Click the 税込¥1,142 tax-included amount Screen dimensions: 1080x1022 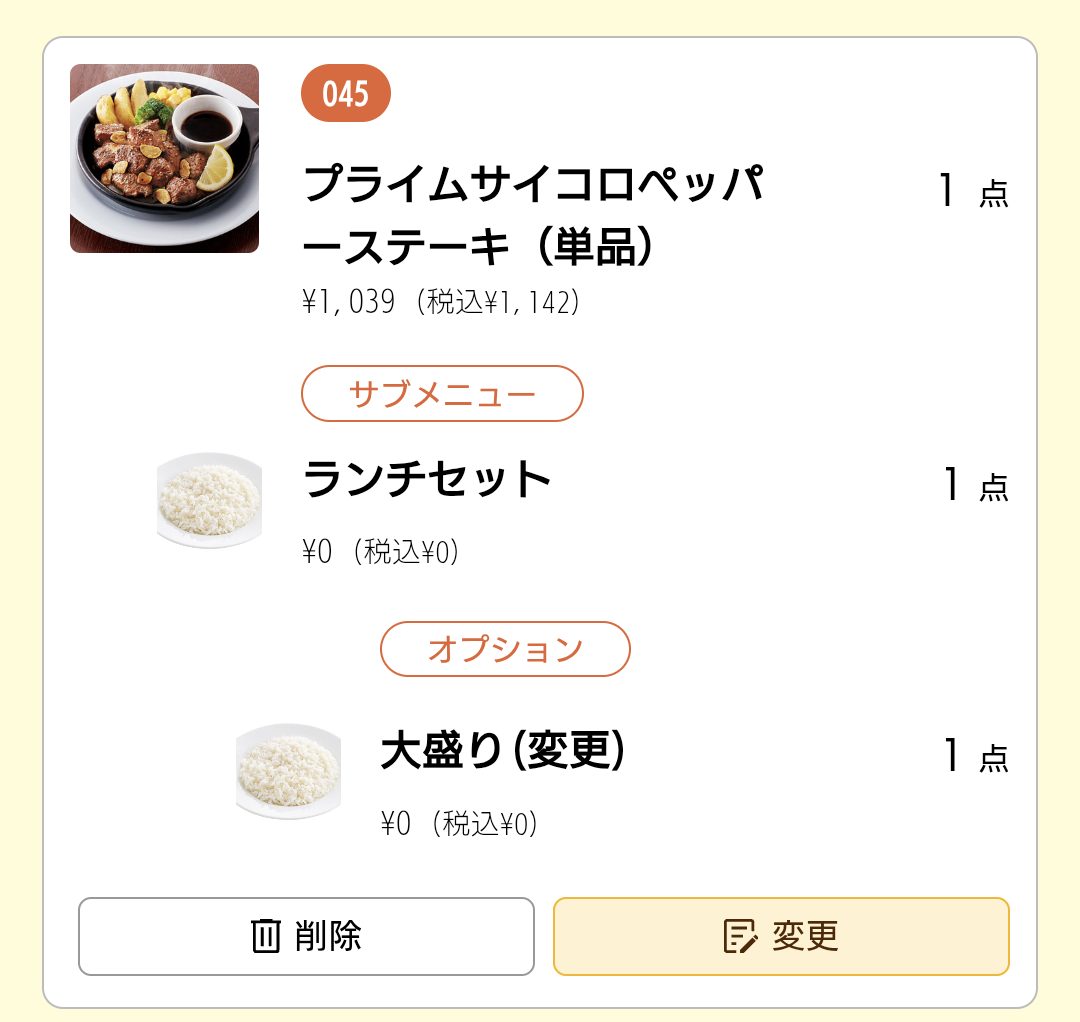[x=500, y=302]
